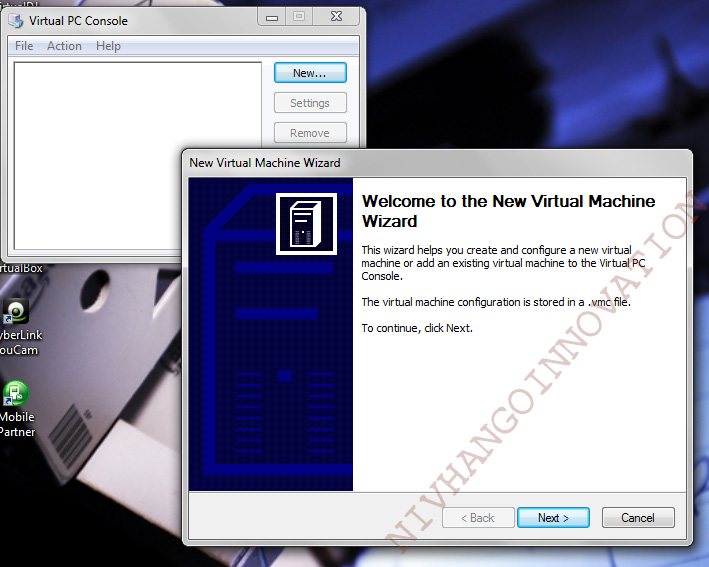Click the Virtual PC Console title bar icon
Image resolution: width=709 pixels, height=567 pixels.
15,21
